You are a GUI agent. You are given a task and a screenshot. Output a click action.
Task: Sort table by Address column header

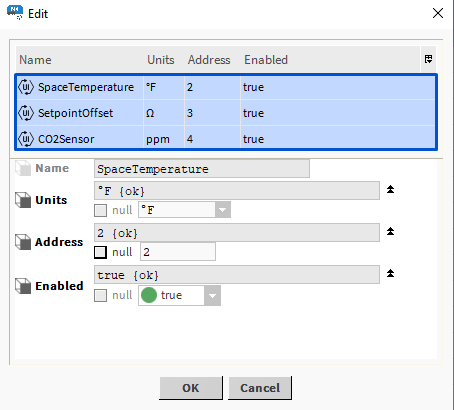click(x=209, y=60)
